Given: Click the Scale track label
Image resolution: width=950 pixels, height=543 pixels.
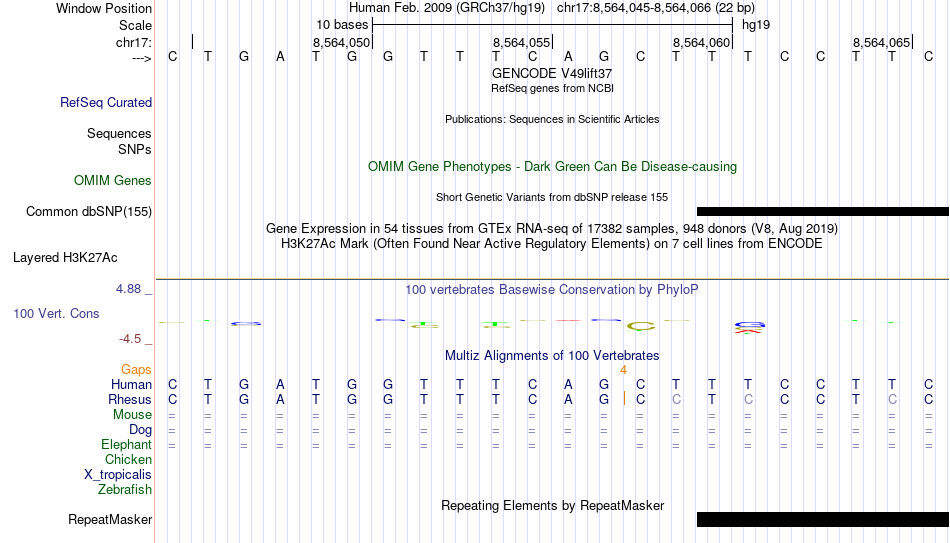Looking at the screenshot, I should coord(135,25).
